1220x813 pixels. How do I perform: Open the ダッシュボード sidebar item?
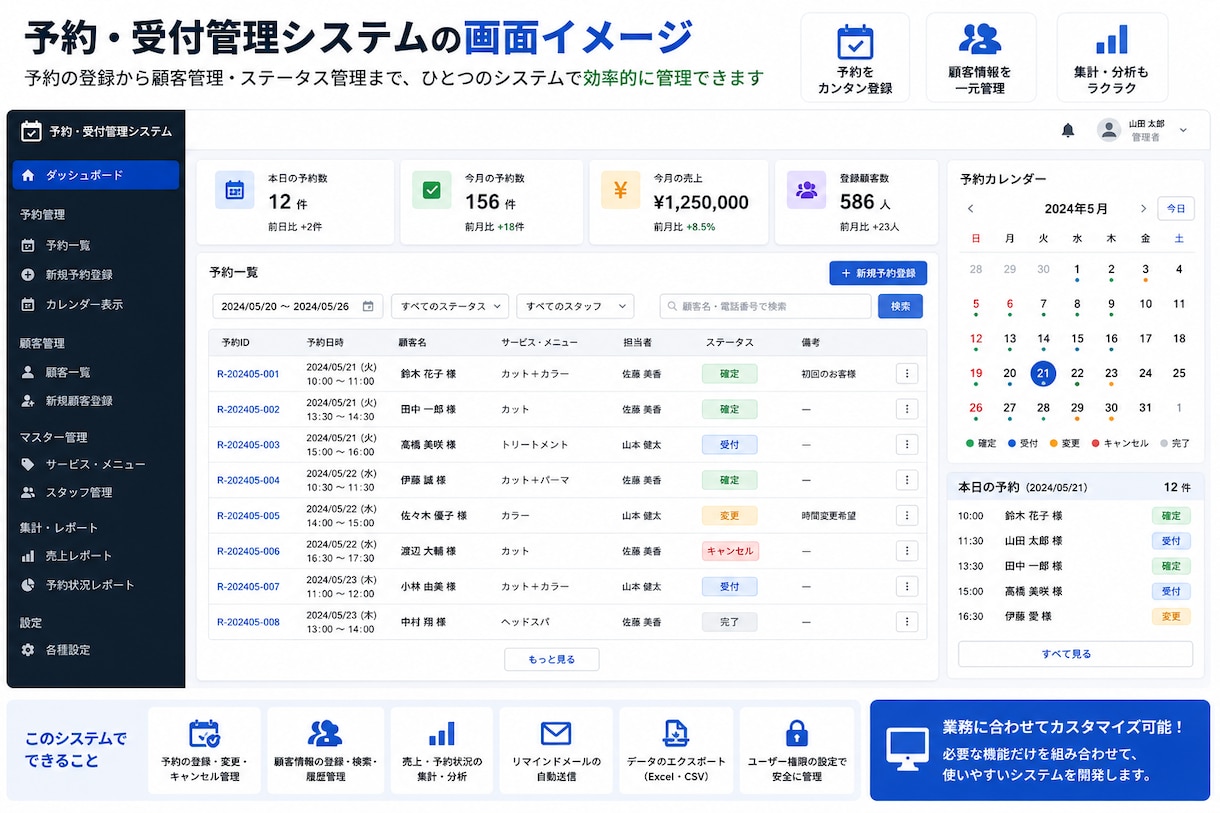tap(96, 175)
